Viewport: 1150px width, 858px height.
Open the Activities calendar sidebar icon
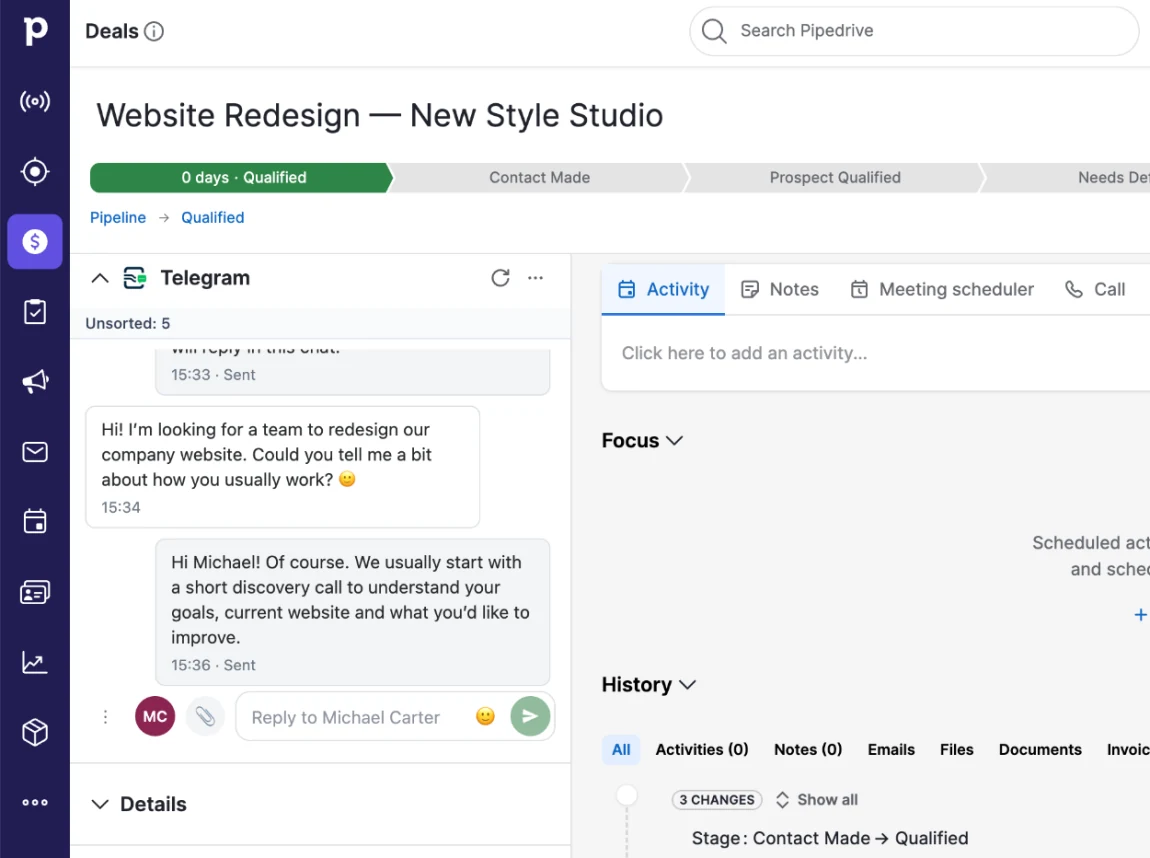(34, 521)
